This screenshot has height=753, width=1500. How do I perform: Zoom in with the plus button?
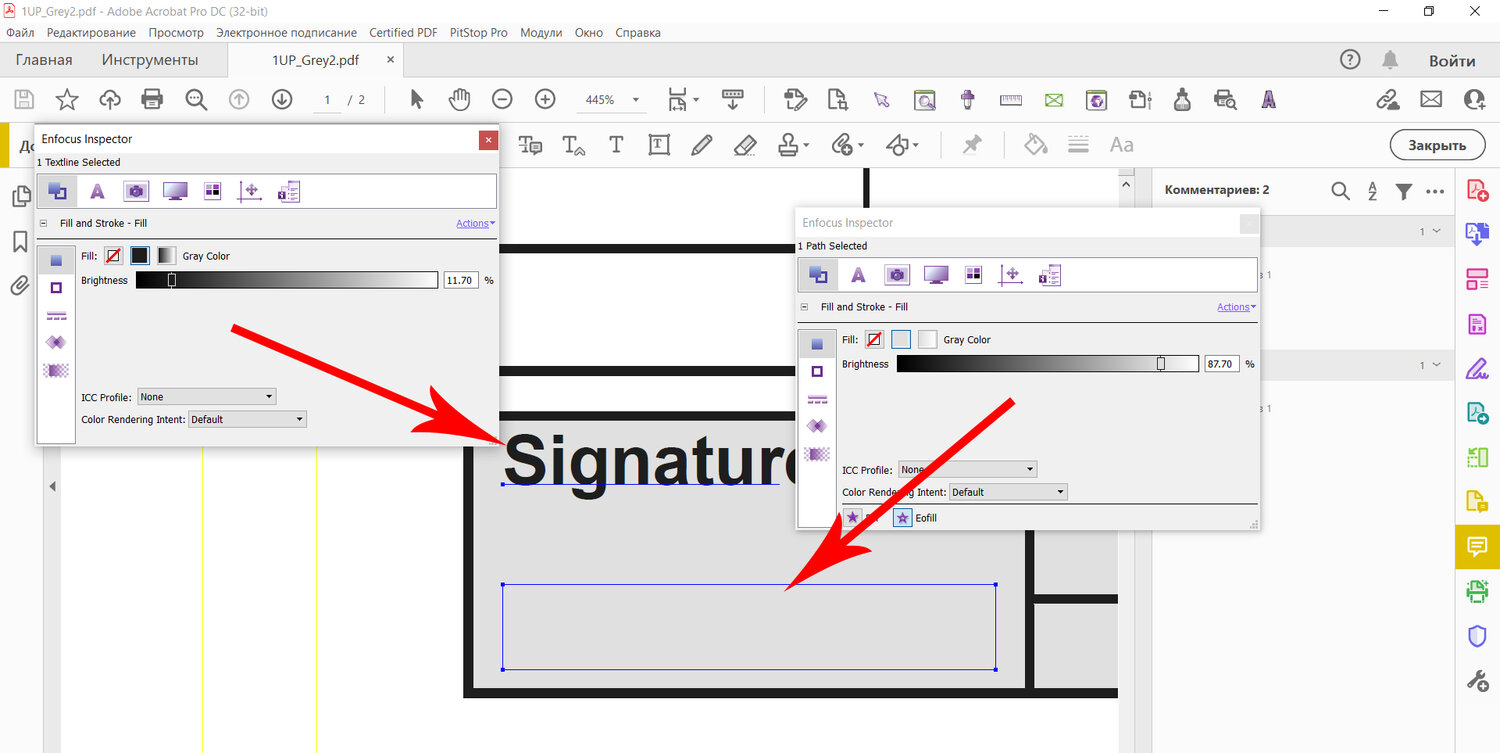pos(545,99)
